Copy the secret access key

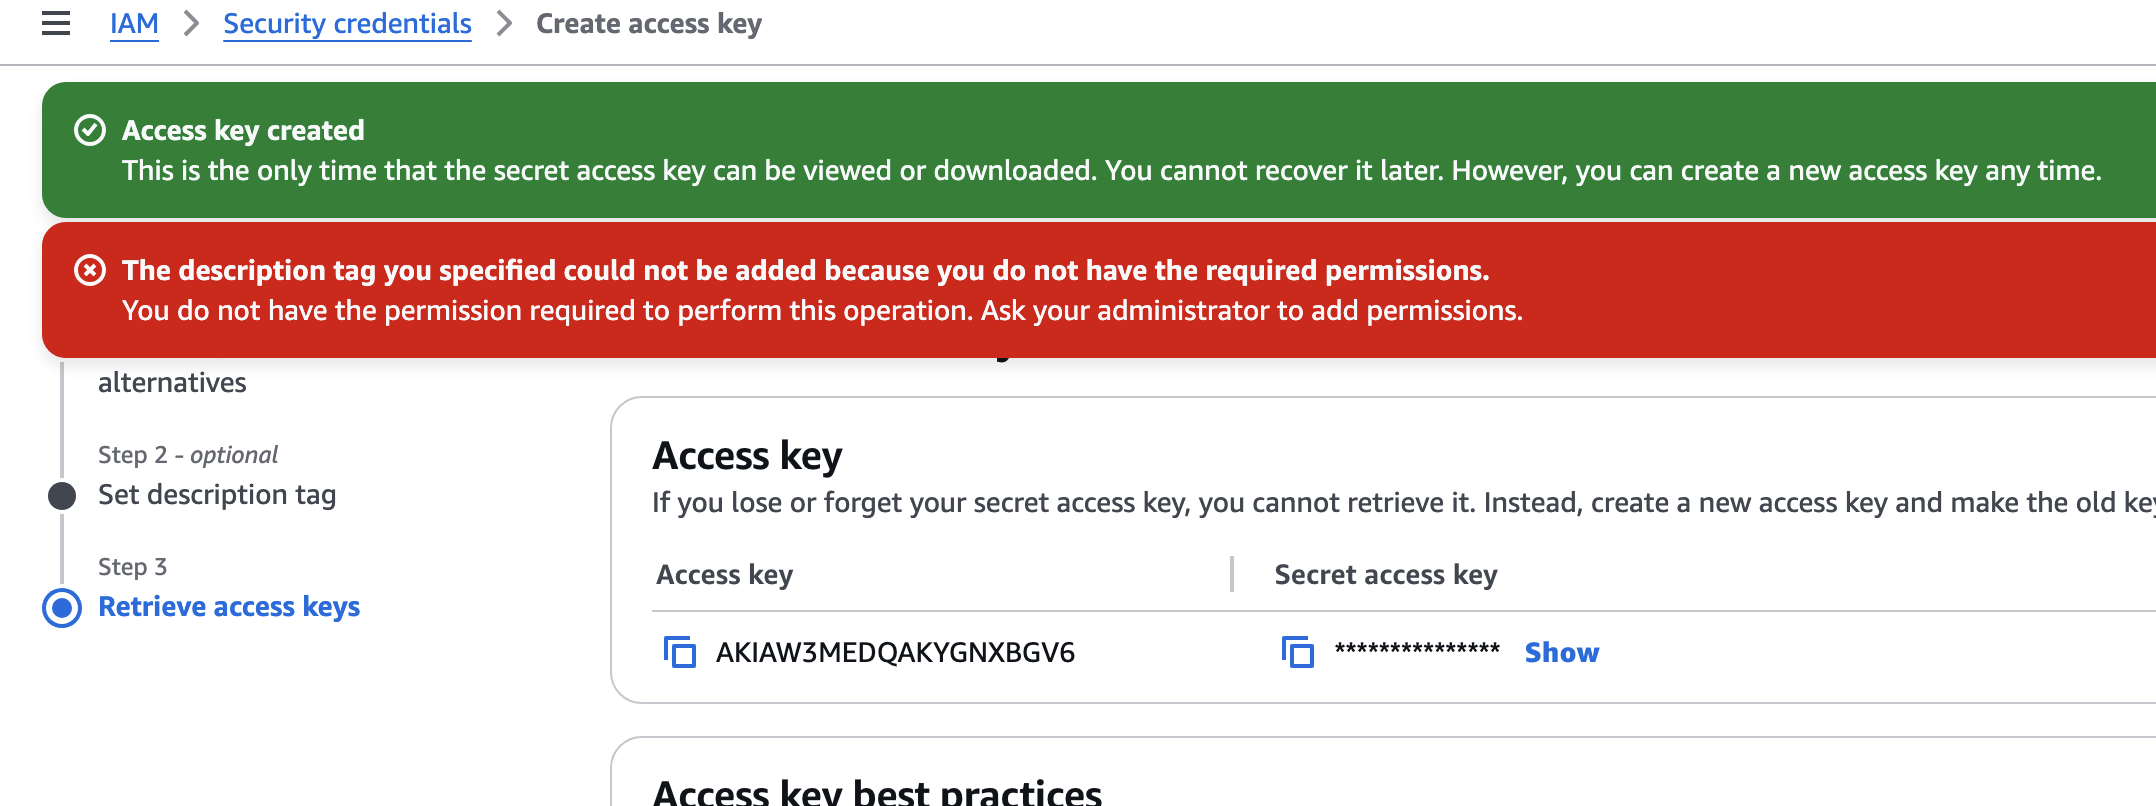[x=1298, y=652]
